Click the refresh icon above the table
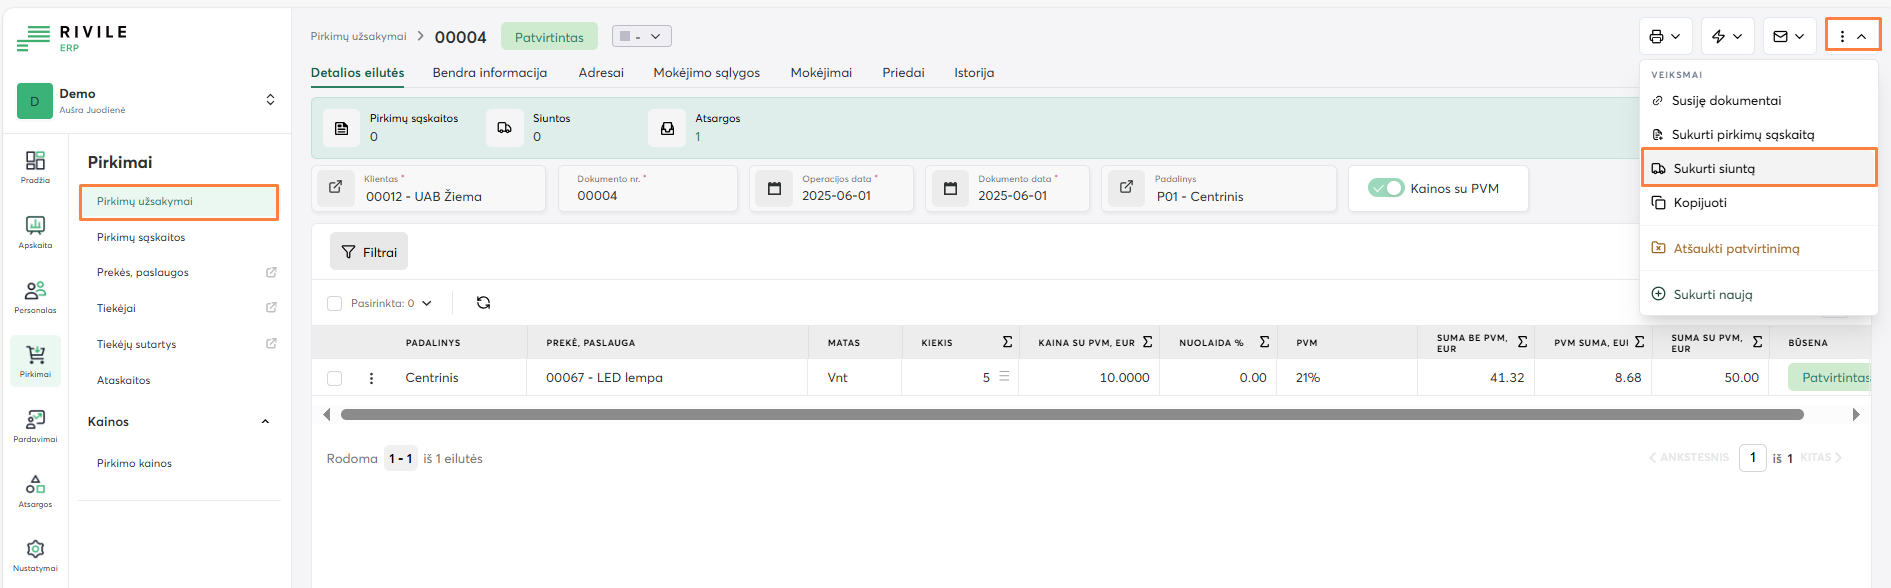The width and height of the screenshot is (1891, 588). coord(483,303)
